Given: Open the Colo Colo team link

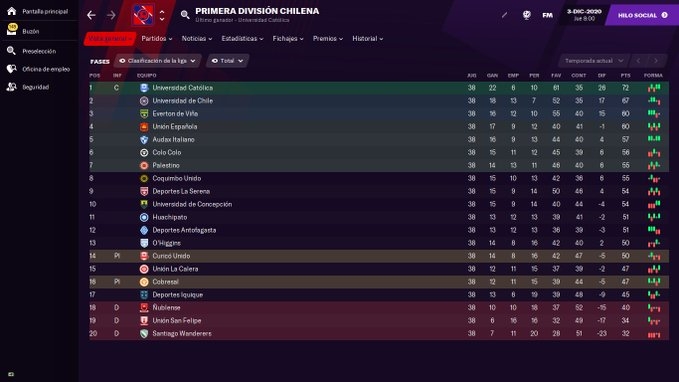Looking at the screenshot, I should coord(167,152).
